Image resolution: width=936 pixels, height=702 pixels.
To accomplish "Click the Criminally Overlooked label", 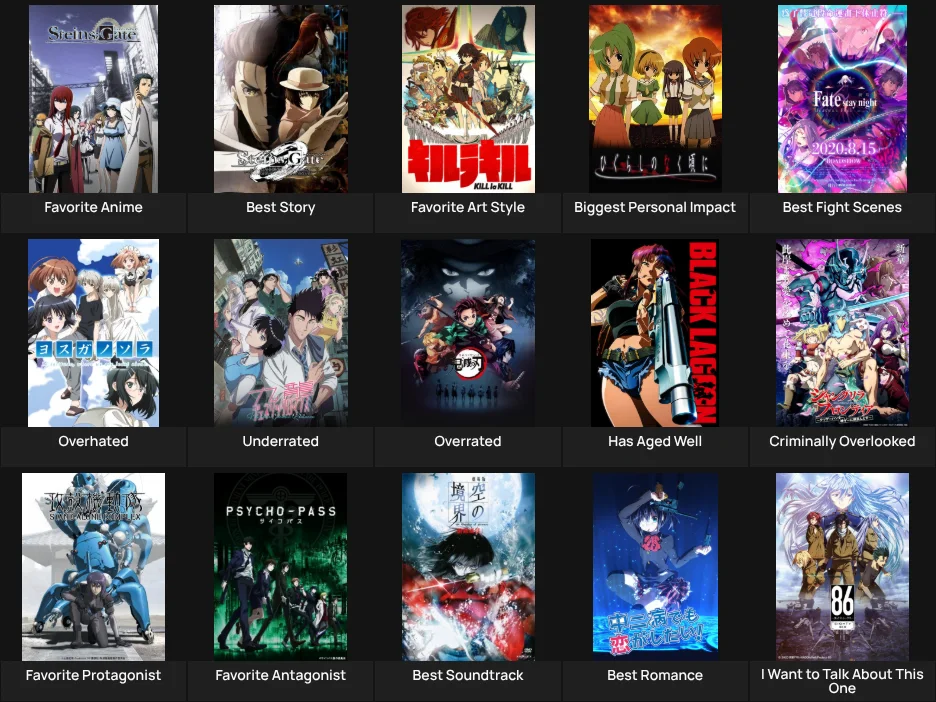I will 842,441.
